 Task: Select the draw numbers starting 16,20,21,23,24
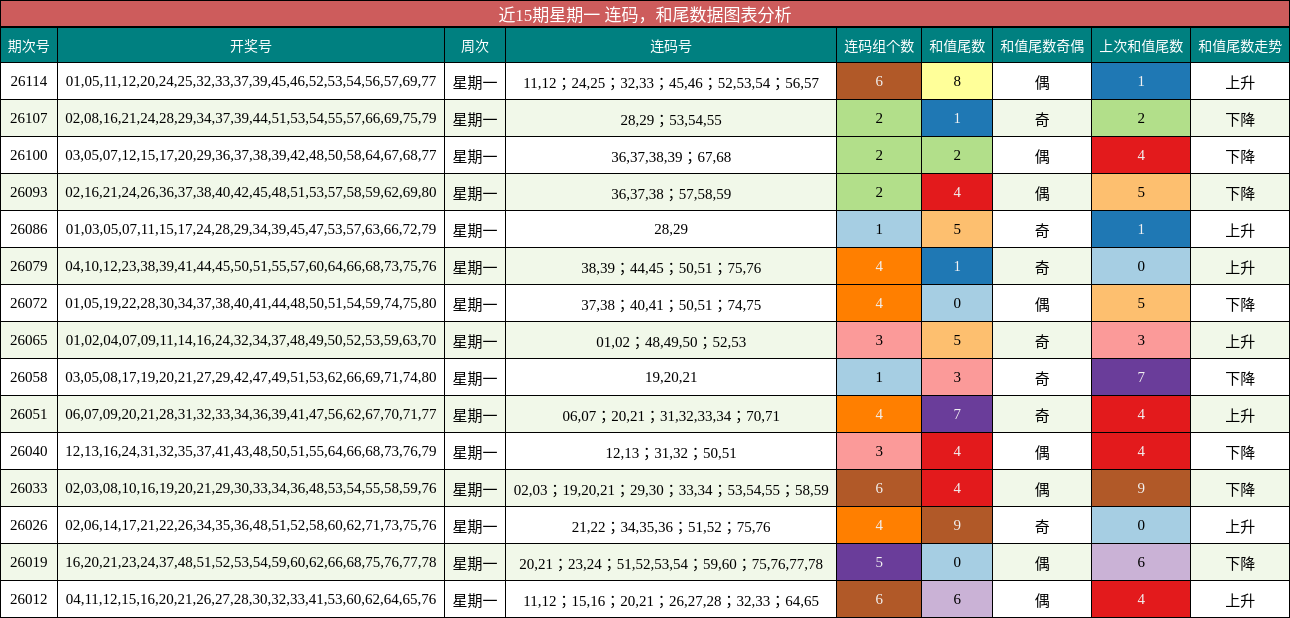[x=251, y=562]
